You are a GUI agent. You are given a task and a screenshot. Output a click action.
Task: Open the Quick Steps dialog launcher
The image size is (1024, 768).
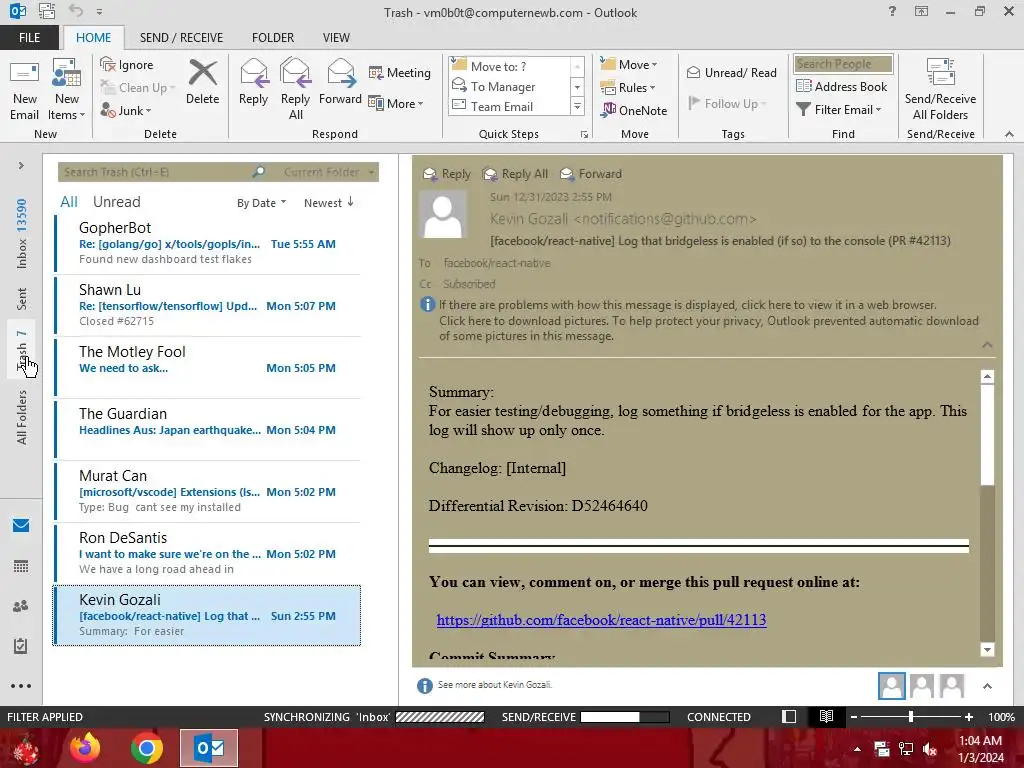584,135
